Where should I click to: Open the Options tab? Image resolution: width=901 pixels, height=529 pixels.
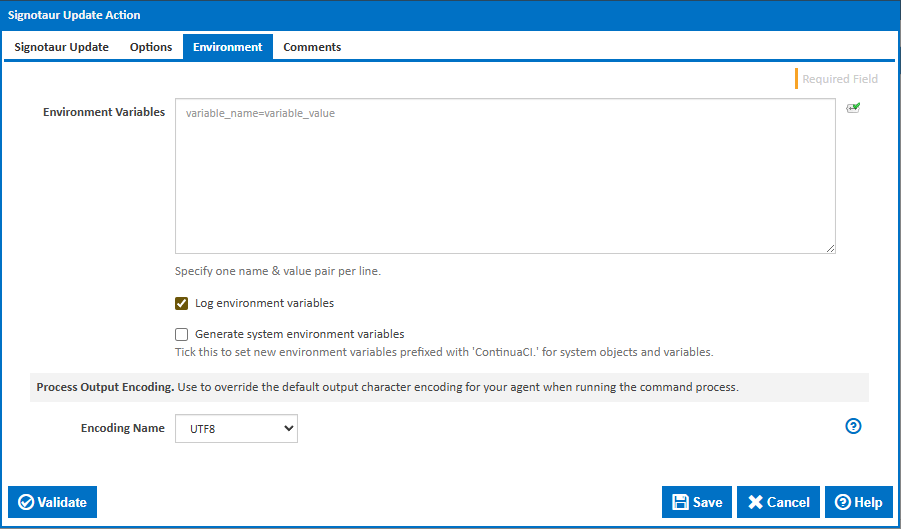pyautogui.click(x=151, y=47)
